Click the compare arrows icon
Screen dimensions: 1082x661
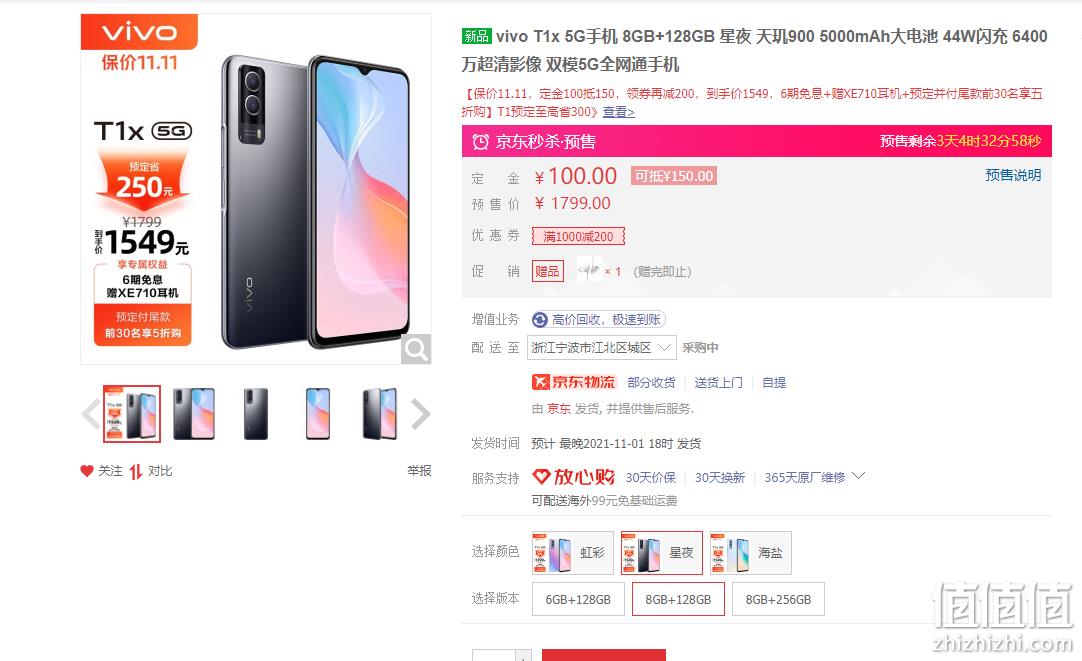(x=135, y=471)
